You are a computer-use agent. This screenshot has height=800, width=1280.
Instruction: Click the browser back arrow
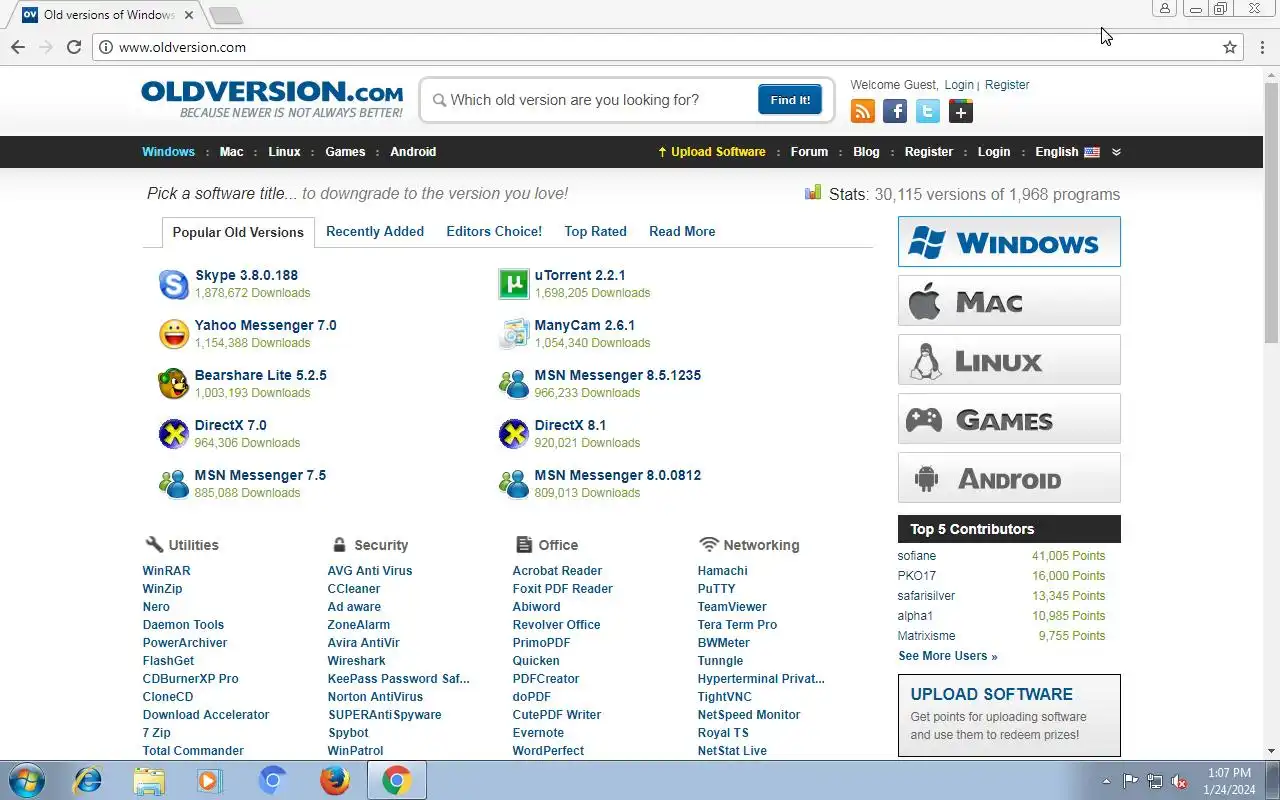pyautogui.click(x=17, y=47)
